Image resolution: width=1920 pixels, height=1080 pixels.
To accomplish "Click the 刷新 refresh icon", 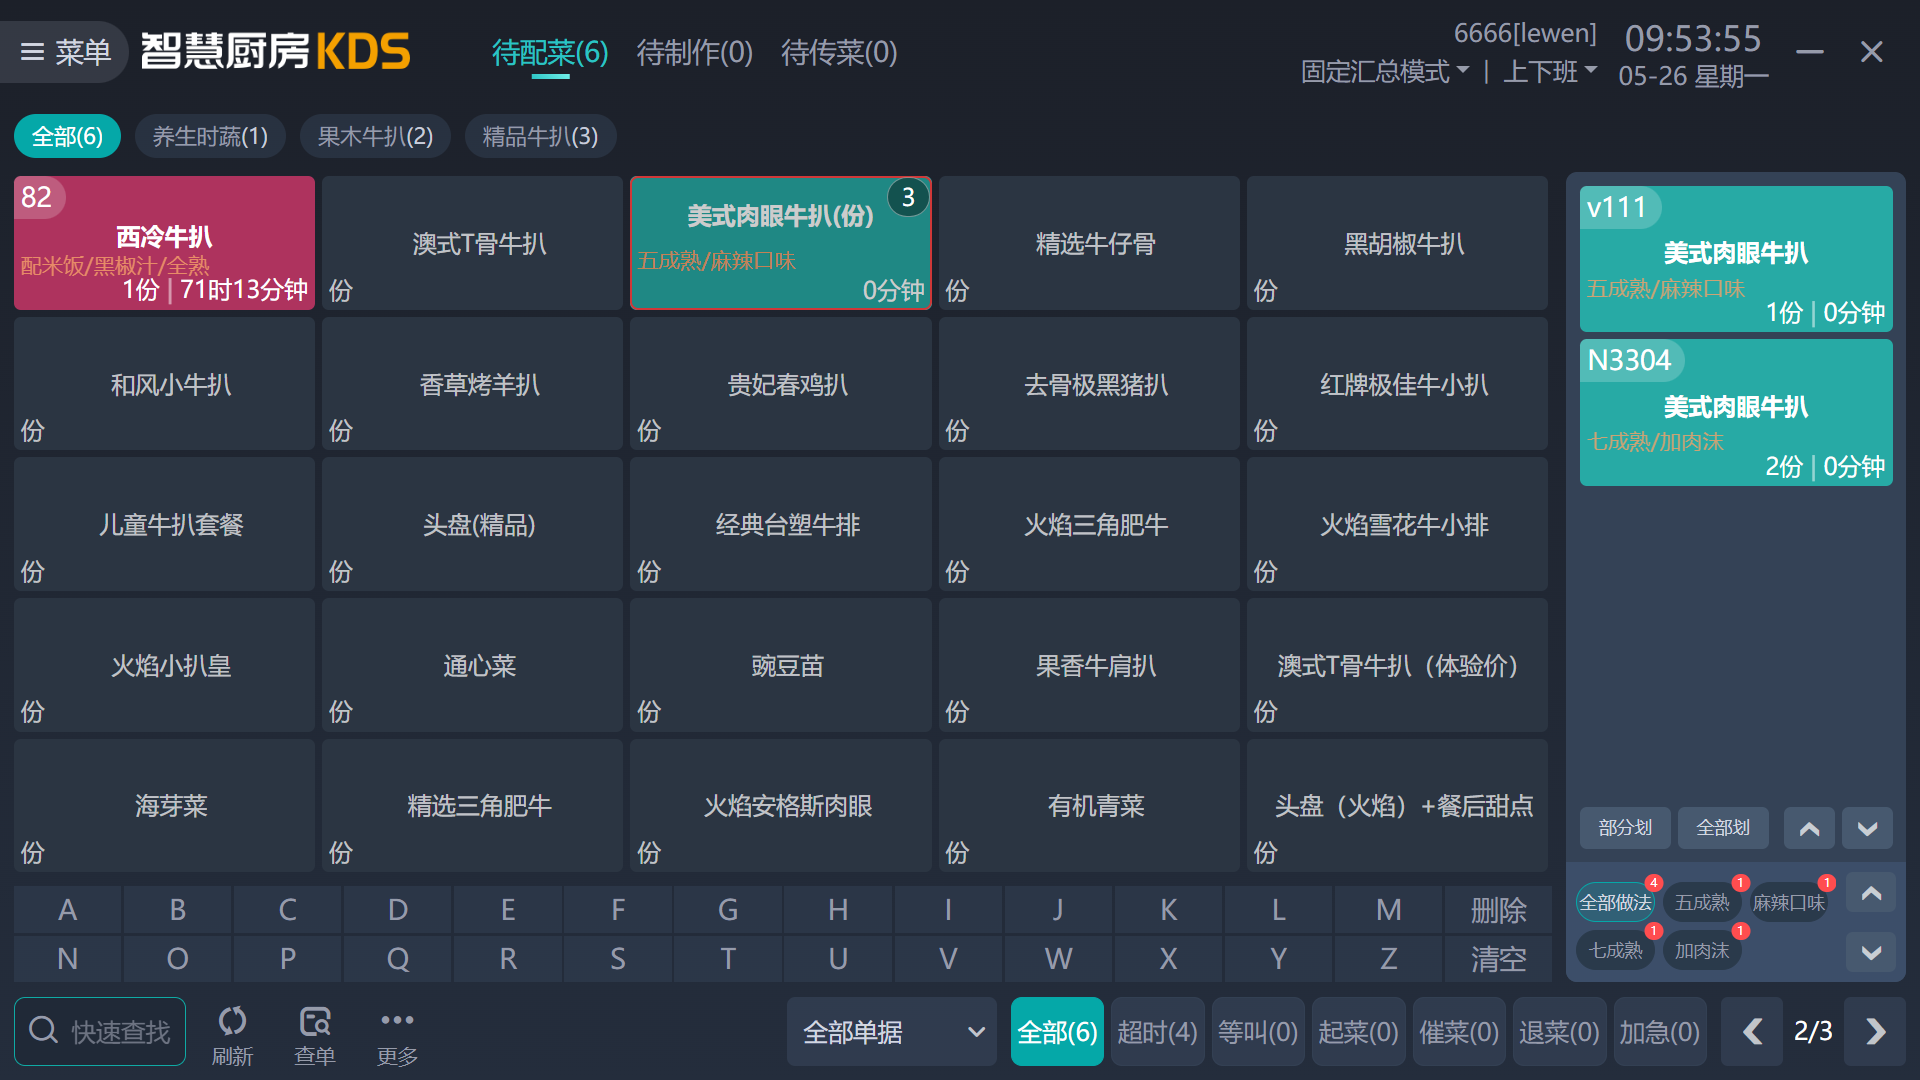I will pos(232,1034).
